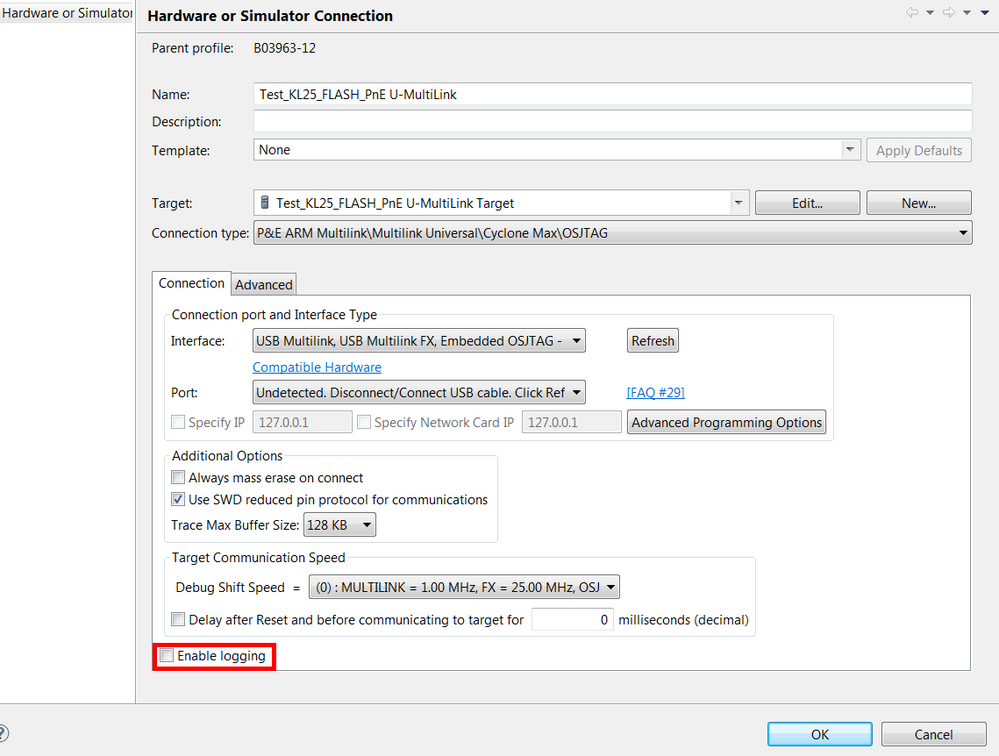Image resolution: width=999 pixels, height=756 pixels.
Task: Click the back navigation arrow icon
Action: (911, 13)
